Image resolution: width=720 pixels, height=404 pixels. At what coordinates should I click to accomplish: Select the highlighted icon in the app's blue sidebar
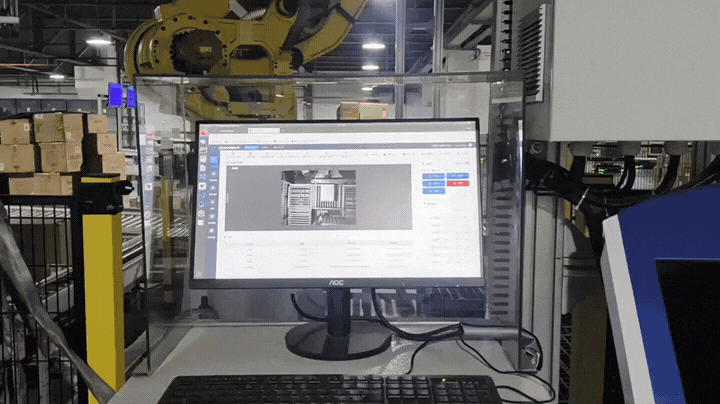point(214,160)
